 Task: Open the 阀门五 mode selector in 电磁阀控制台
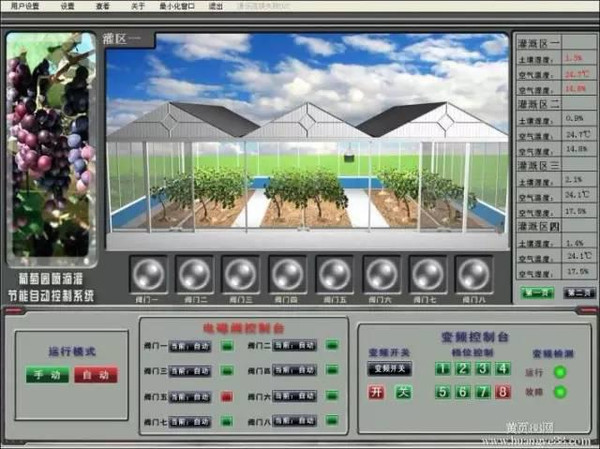[190, 396]
